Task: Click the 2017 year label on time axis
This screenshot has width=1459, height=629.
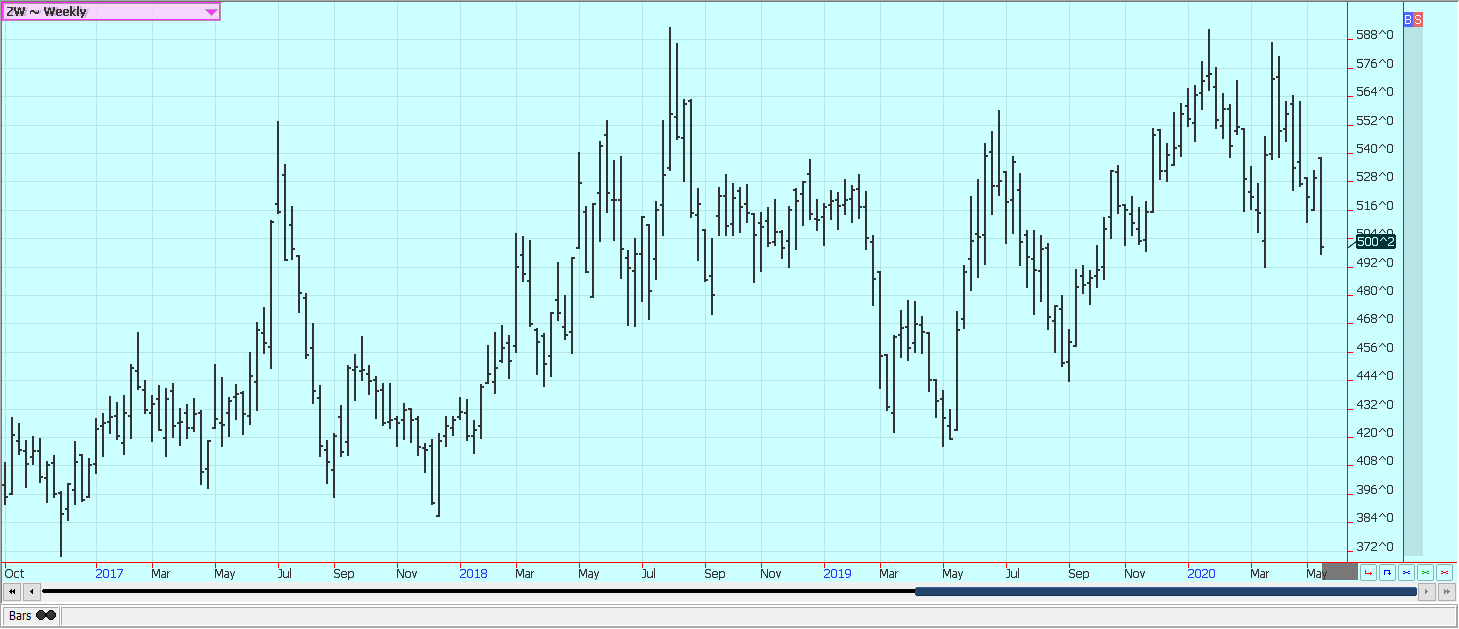Action: [x=109, y=574]
